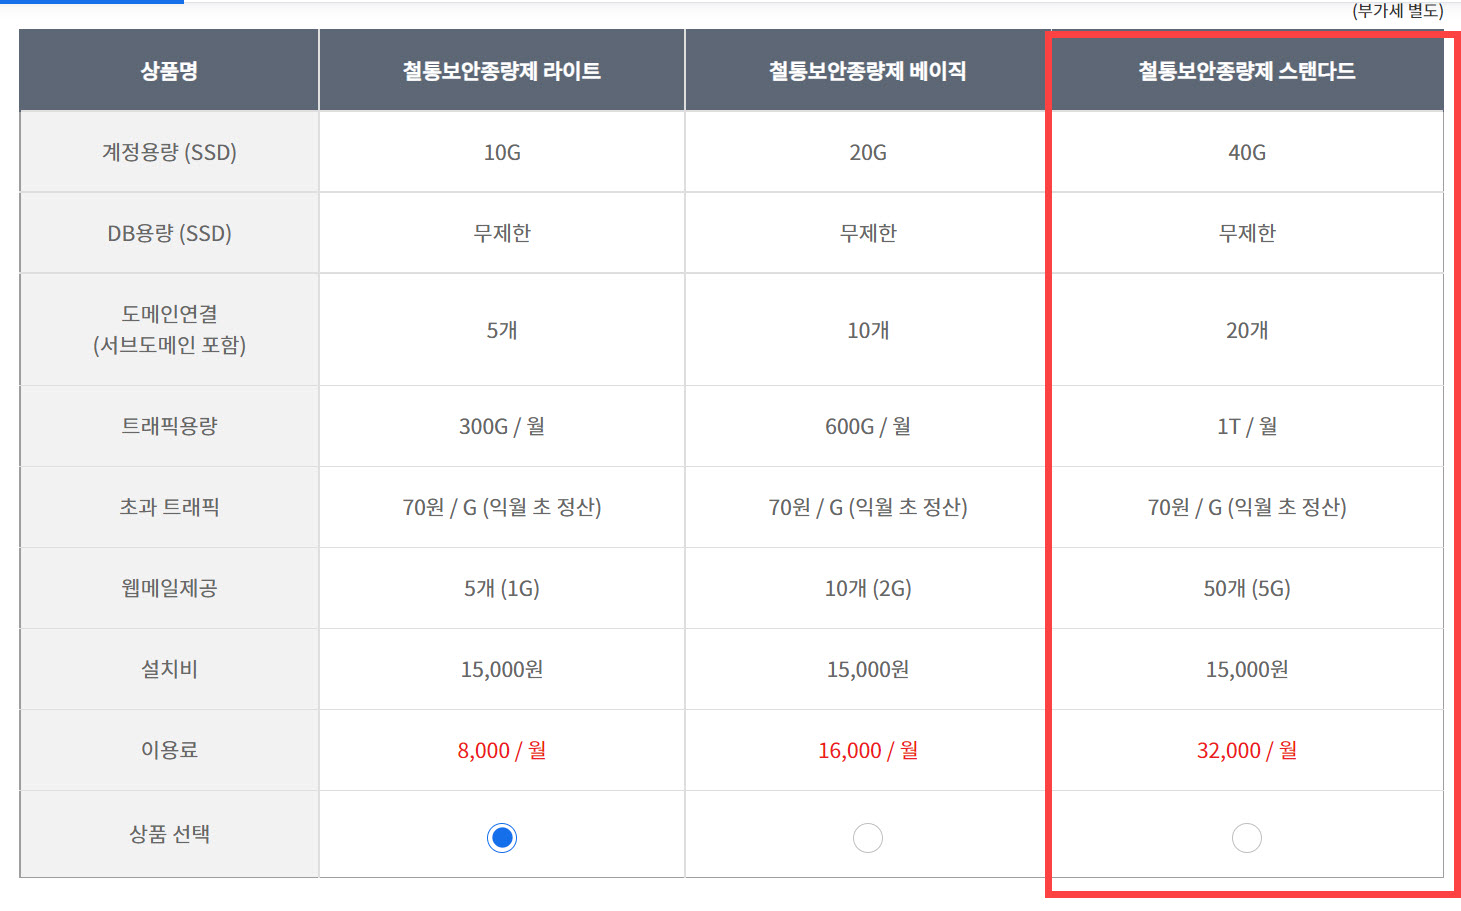Click the 40G storage cell in Standard column
The image size is (1461, 911).
pos(1245,151)
